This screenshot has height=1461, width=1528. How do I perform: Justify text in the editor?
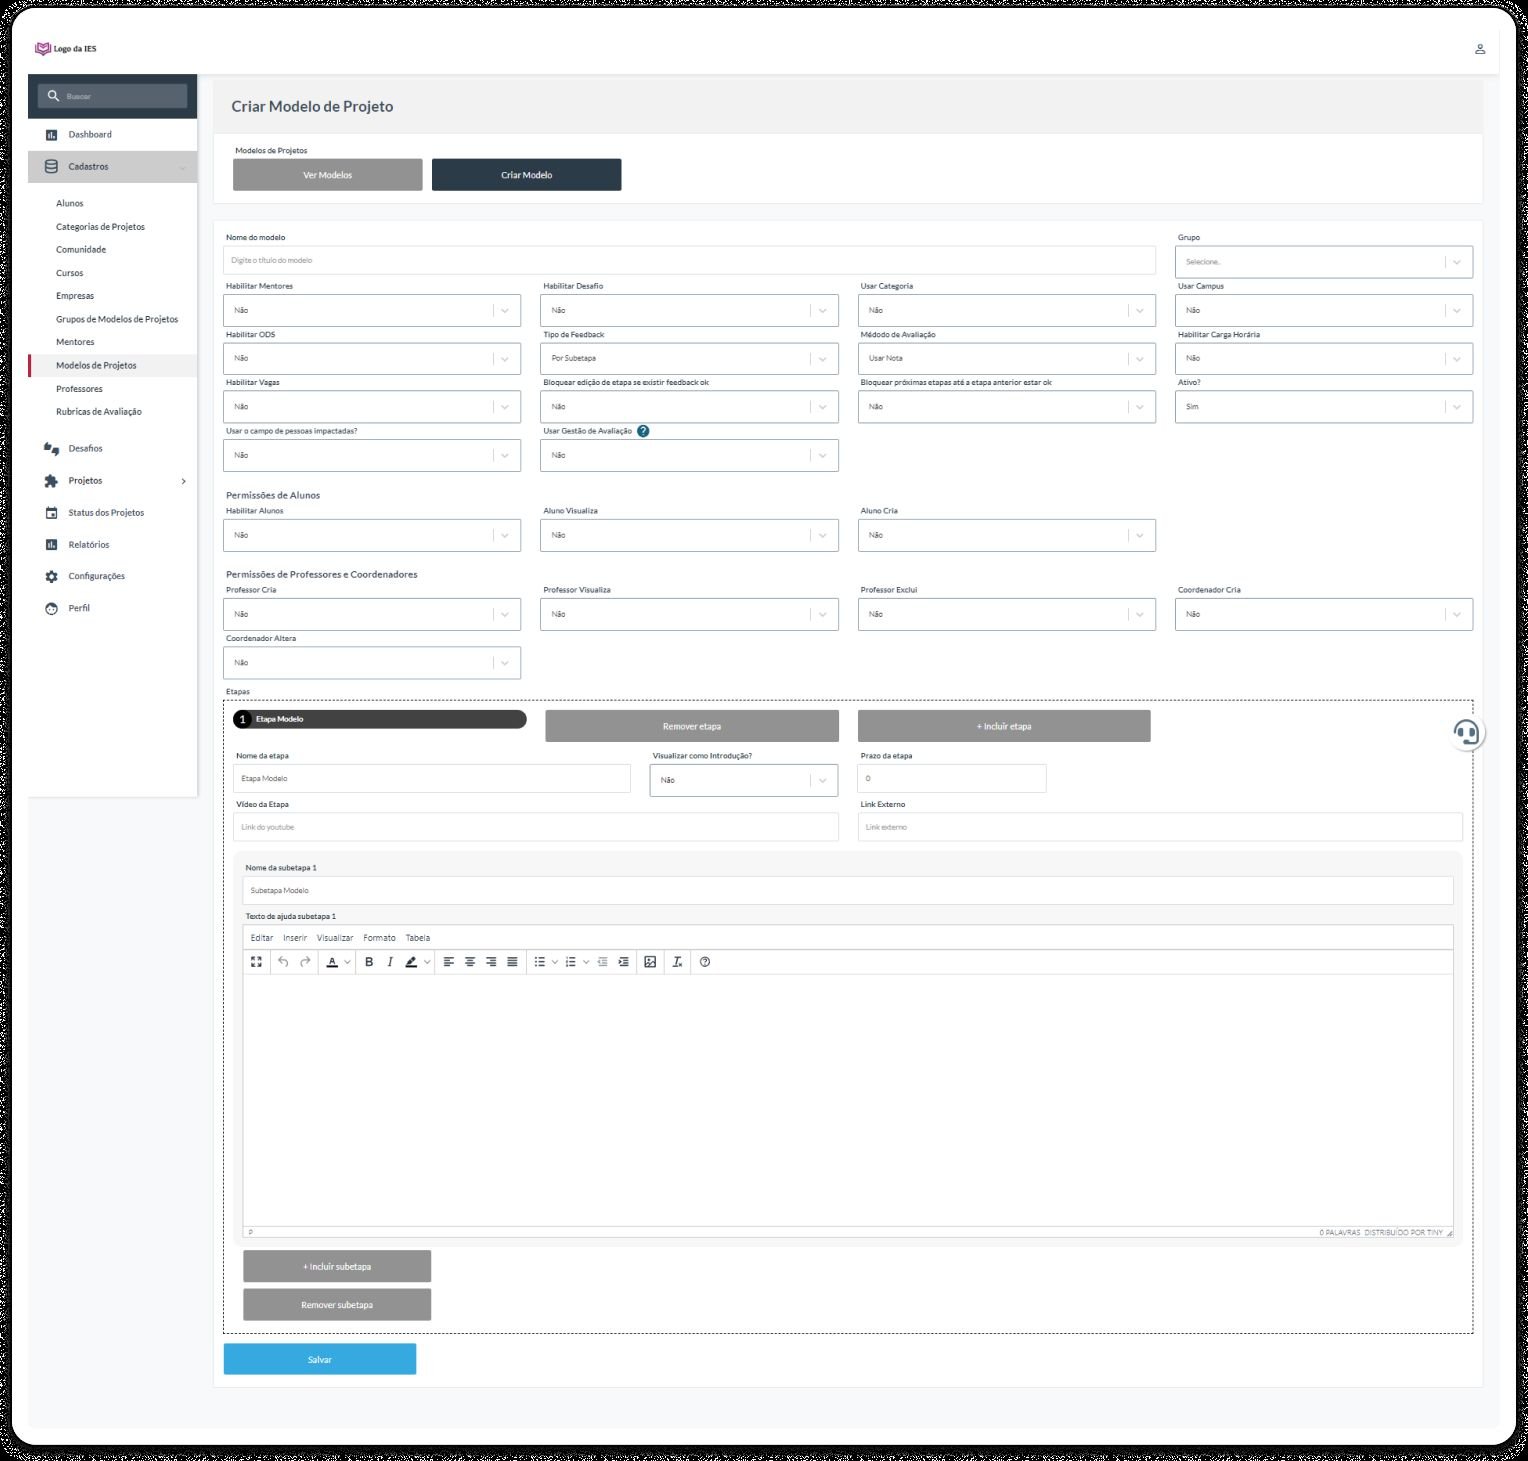(512, 962)
